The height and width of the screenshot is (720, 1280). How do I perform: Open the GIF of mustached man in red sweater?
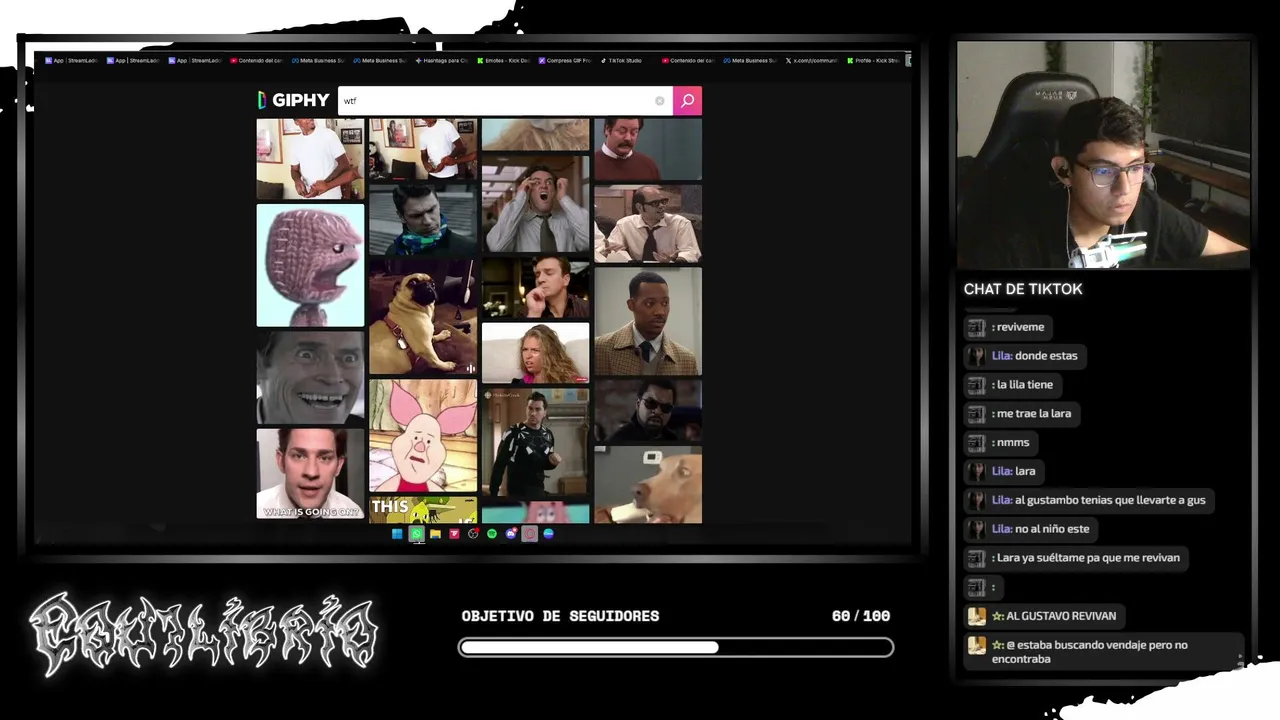click(x=648, y=149)
